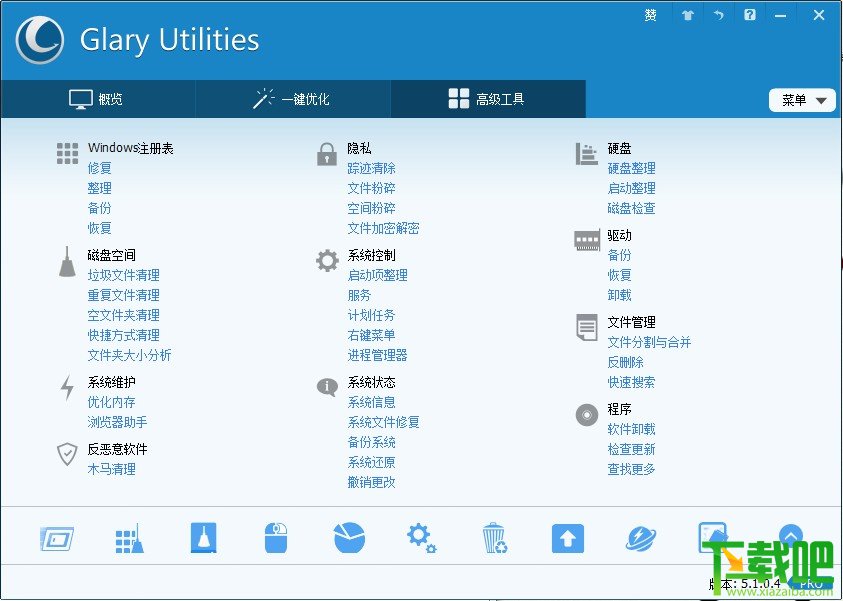Select the planet icon in bottom toolbar
The image size is (843, 601).
pos(641,537)
